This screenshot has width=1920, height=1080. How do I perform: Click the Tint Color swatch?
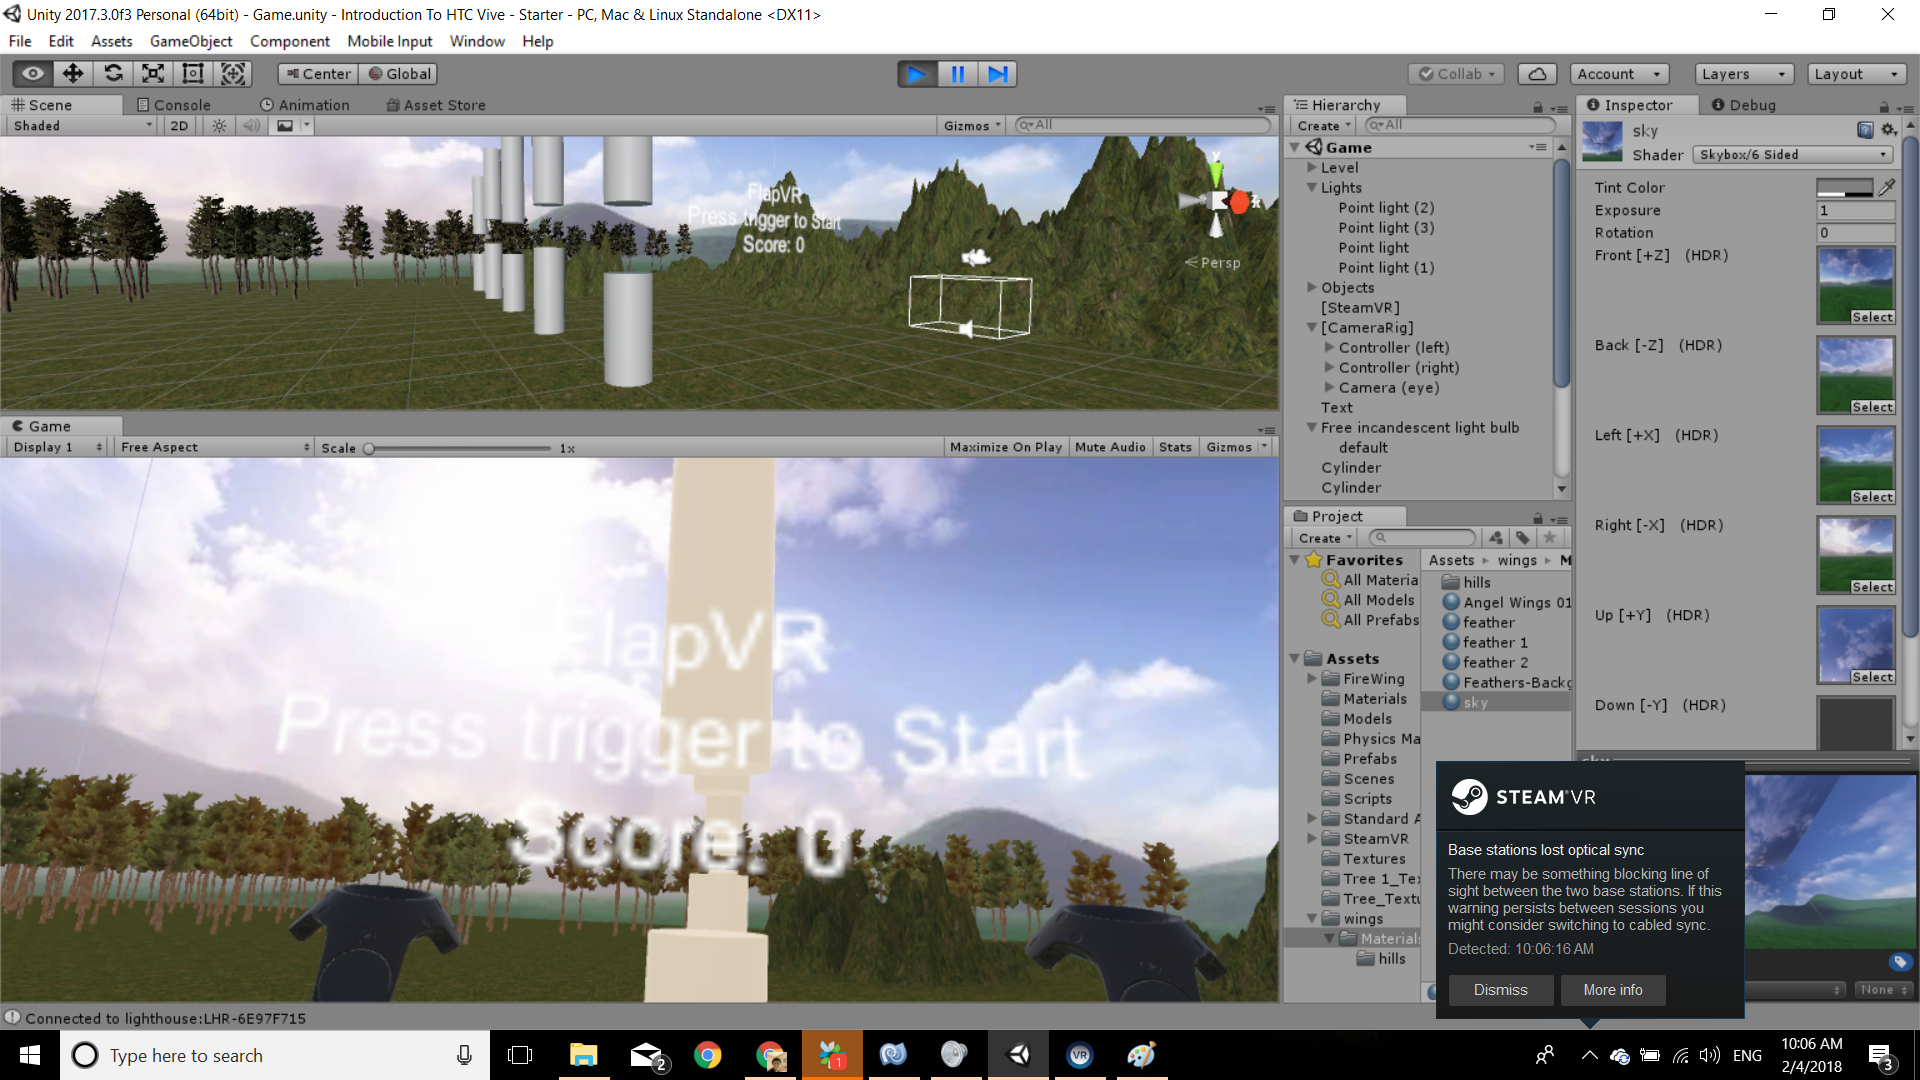pos(1845,187)
